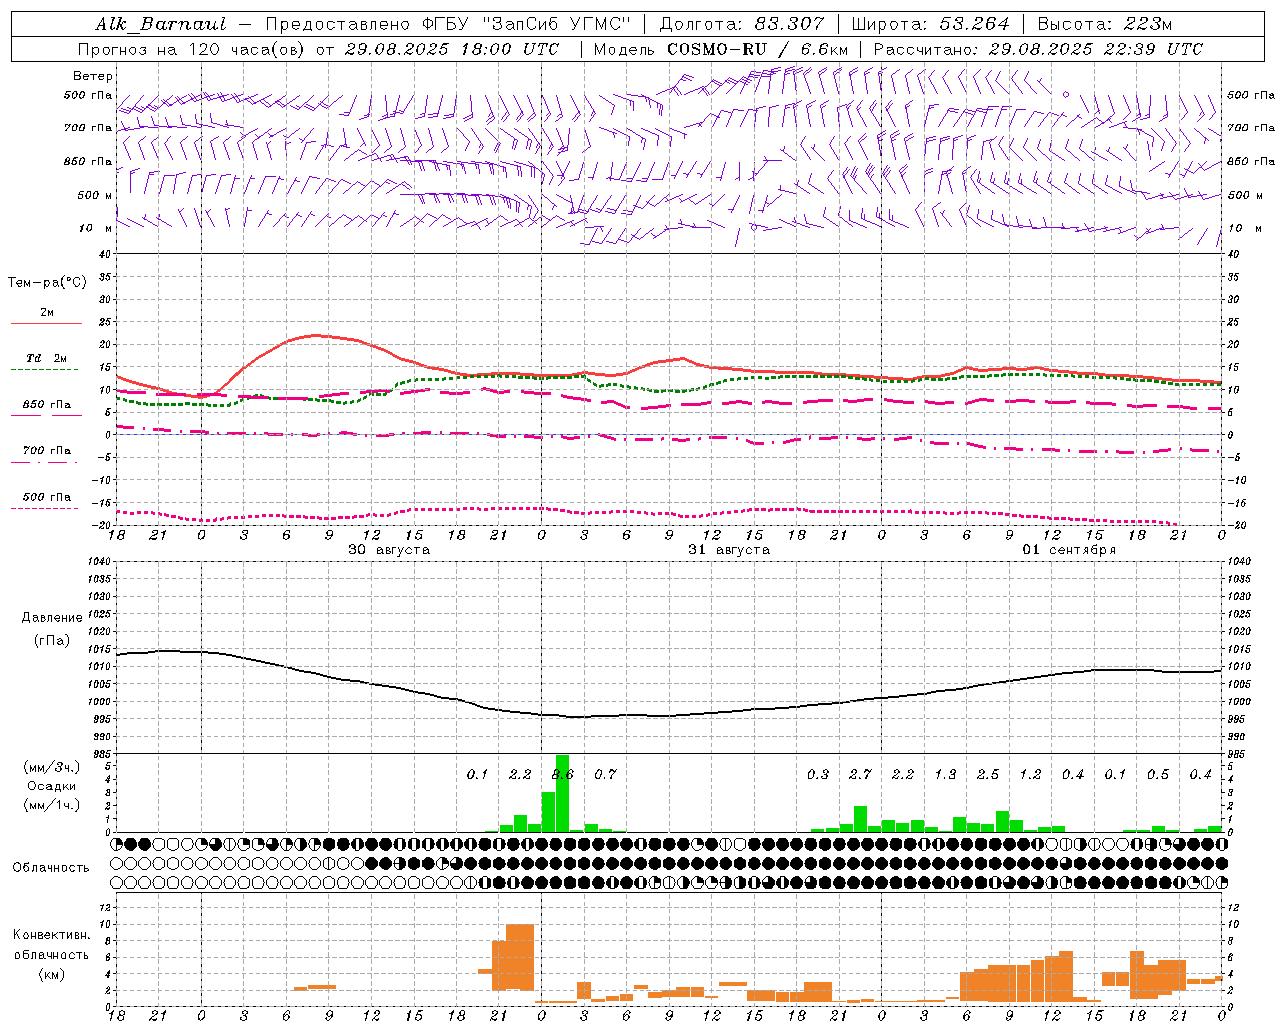Click the 1.3 precipitation total value
This screenshot has width=1280, height=1024.
click(x=945, y=774)
